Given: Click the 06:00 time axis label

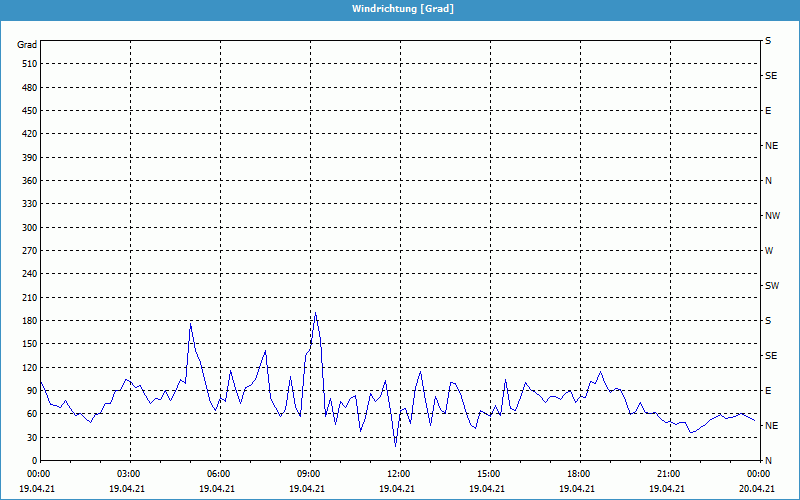Looking at the screenshot, I should pos(219,473).
